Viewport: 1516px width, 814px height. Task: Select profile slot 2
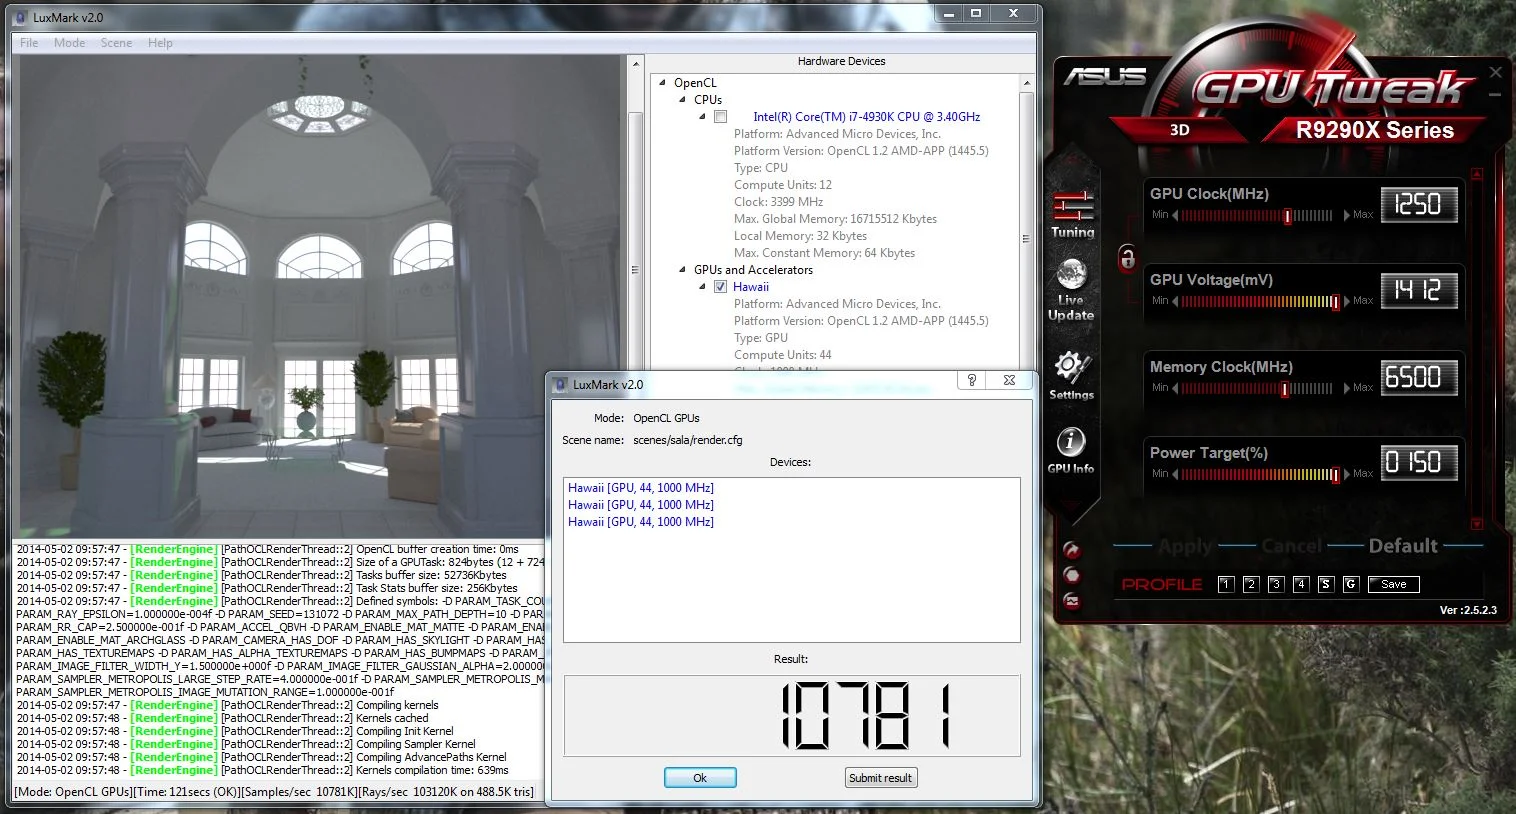click(x=1251, y=584)
